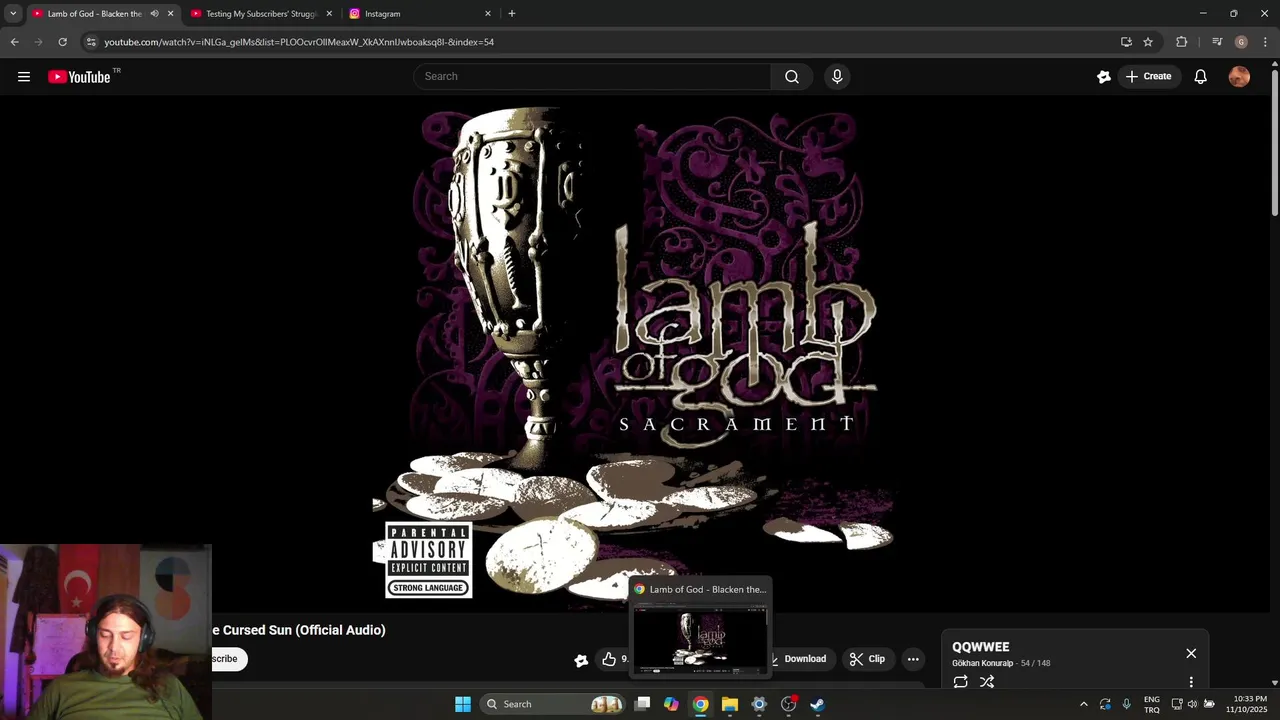This screenshot has height=720, width=1280.
Task: Open the YouTube guide hamburger menu
Action: (24, 76)
